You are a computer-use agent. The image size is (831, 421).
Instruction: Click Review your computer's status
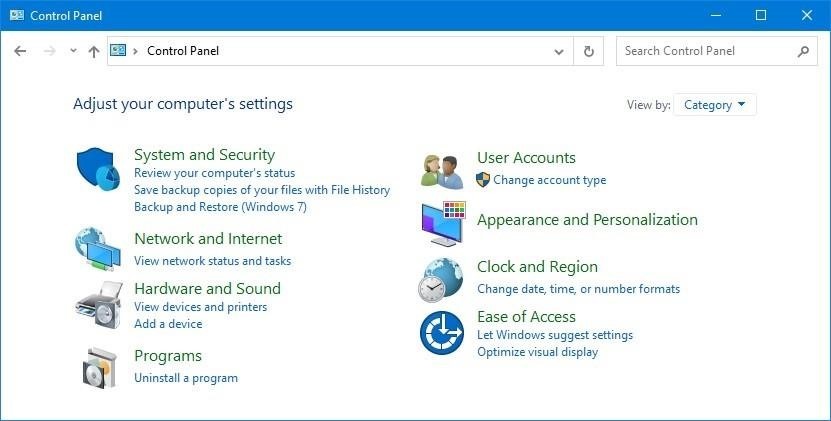coord(215,173)
